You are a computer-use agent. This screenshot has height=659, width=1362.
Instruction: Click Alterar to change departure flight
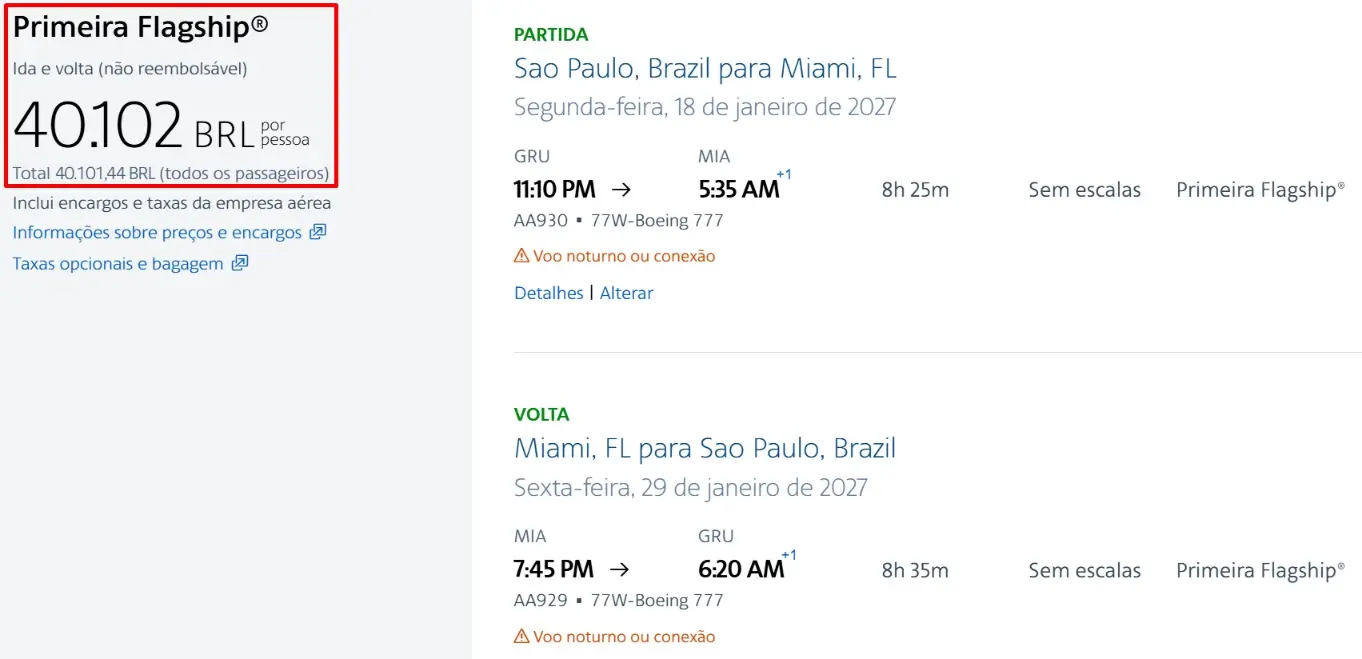point(627,293)
